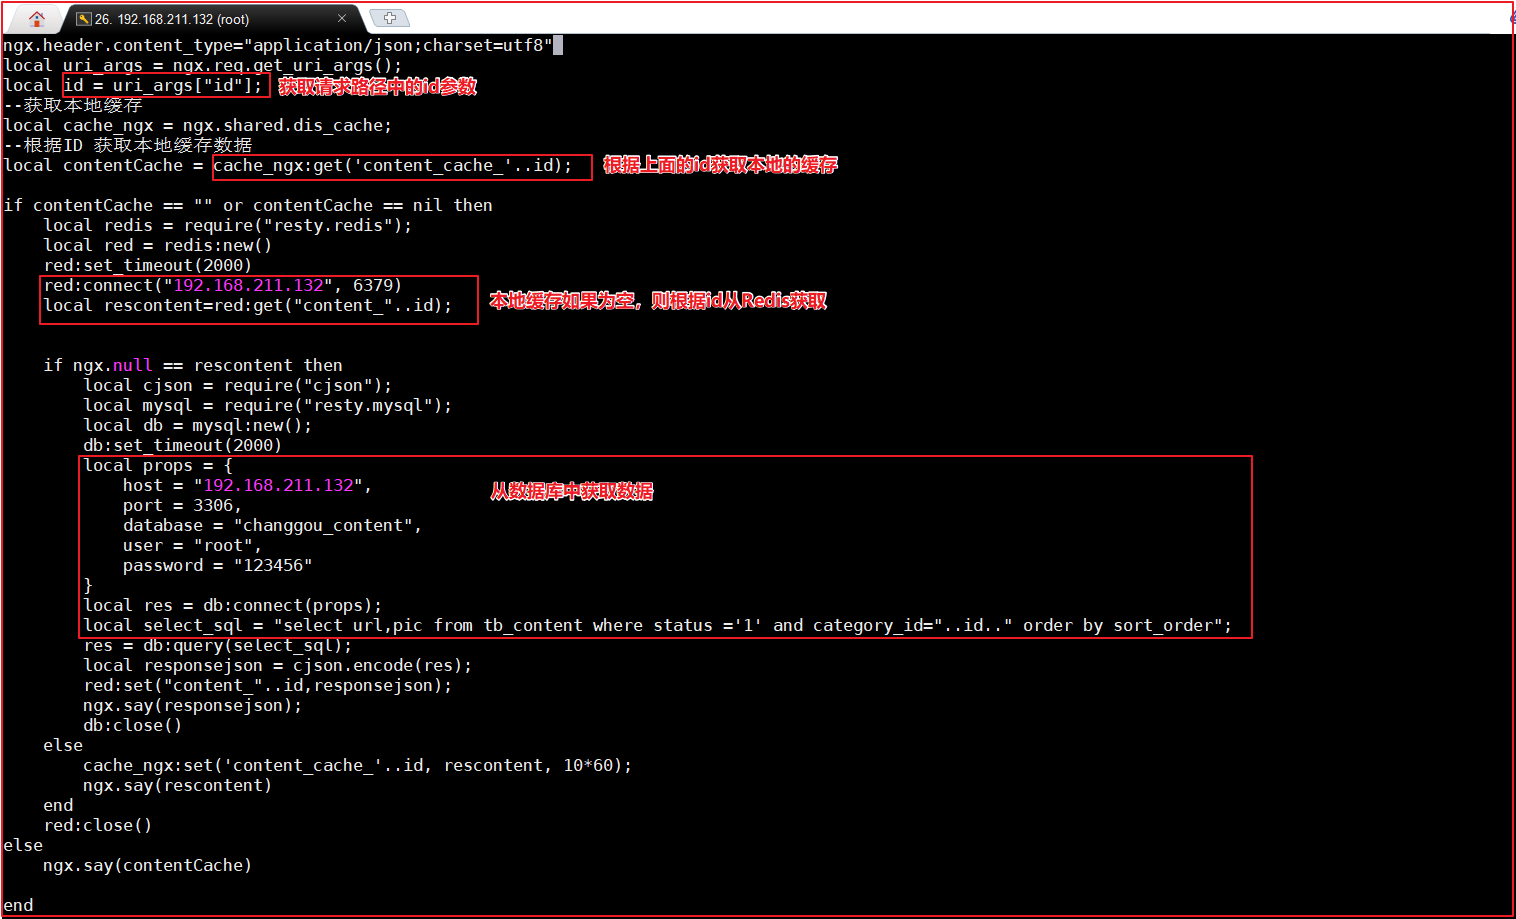Click the line 'local props = {'
Viewport: 1516px width, 919px height.
[158, 465]
